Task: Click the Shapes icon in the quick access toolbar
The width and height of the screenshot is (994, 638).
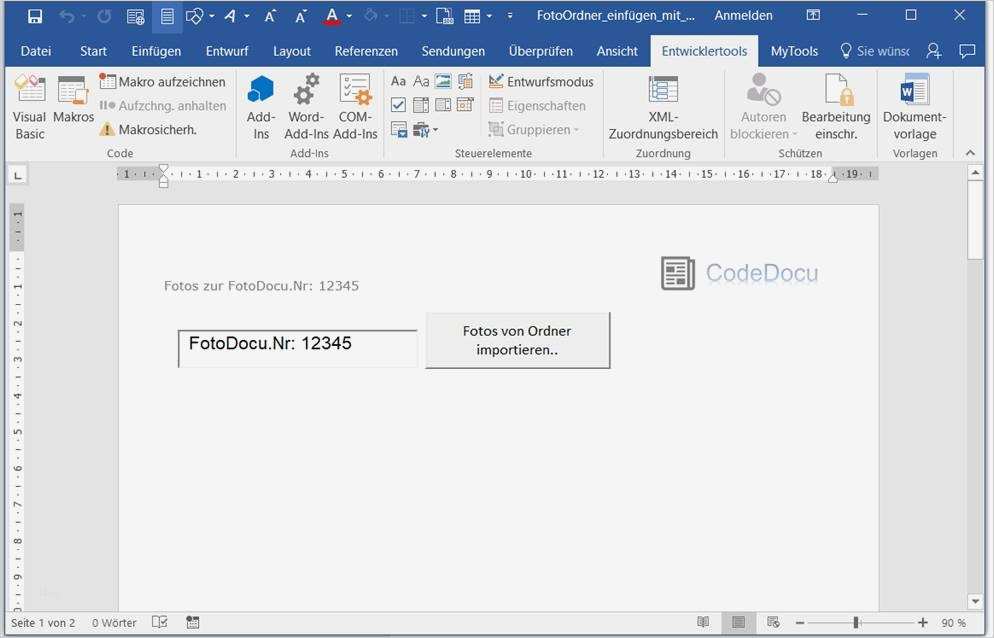Action: pos(194,16)
